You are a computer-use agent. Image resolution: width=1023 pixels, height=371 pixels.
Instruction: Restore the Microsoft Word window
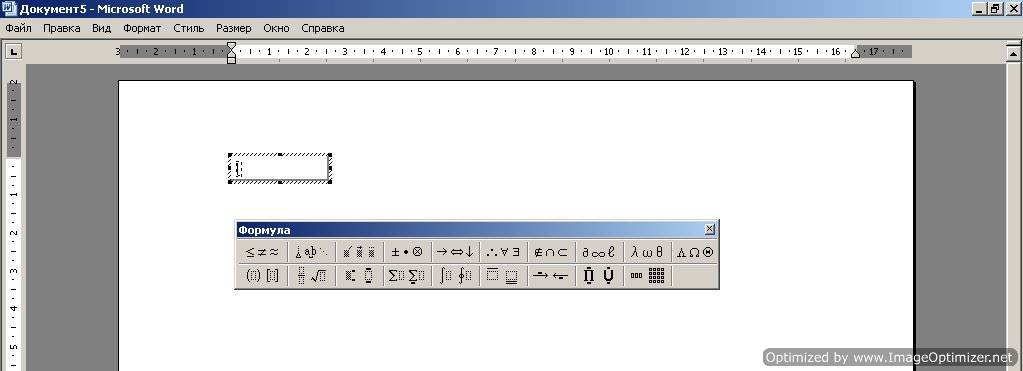994,8
